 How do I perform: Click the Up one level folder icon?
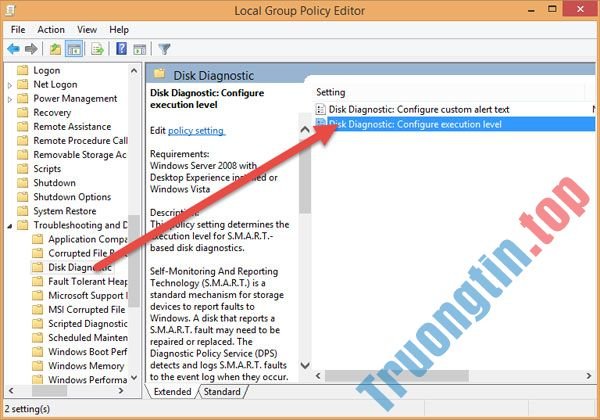[x=55, y=48]
